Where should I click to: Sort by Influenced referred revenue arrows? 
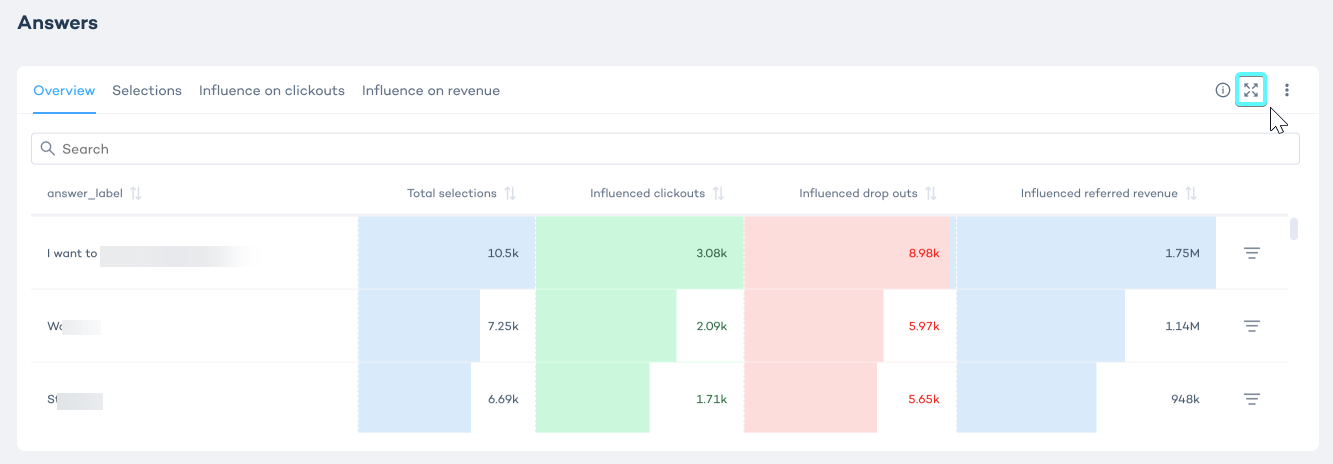click(1191, 193)
